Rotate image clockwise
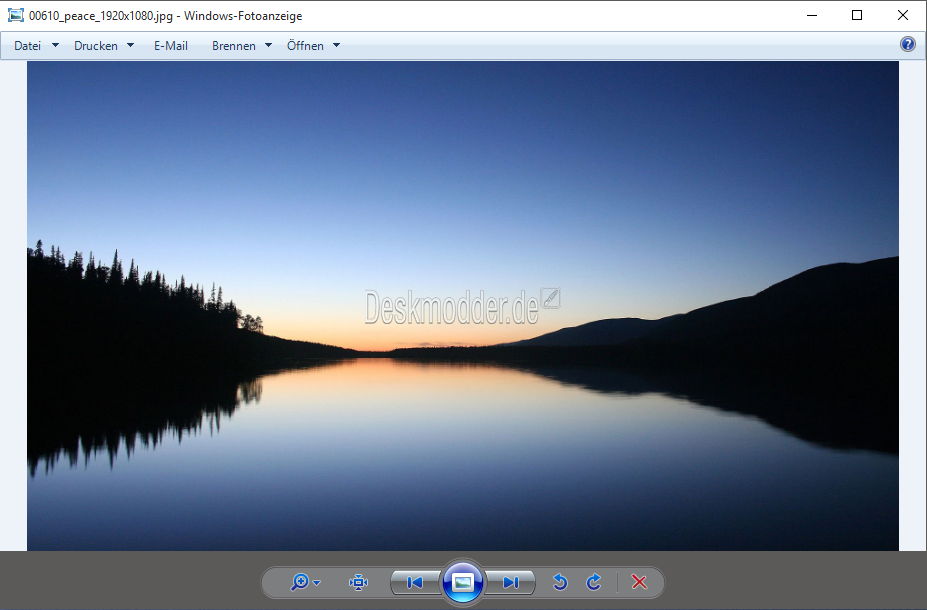927x610 pixels. [x=594, y=582]
